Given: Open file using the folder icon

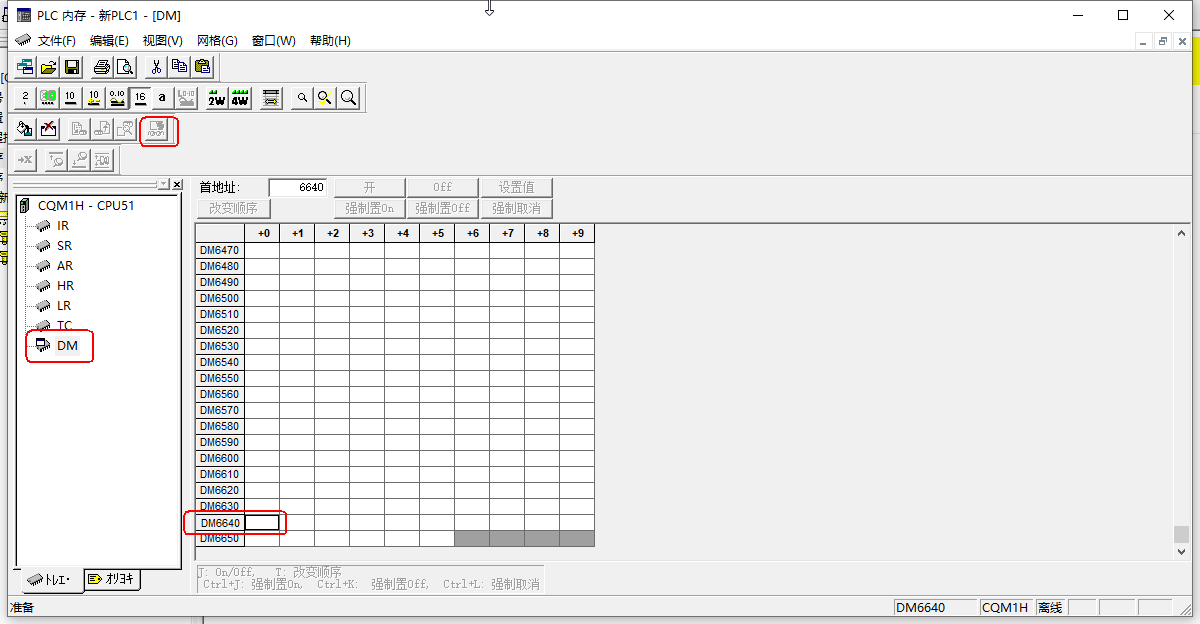Looking at the screenshot, I should click(x=48, y=67).
